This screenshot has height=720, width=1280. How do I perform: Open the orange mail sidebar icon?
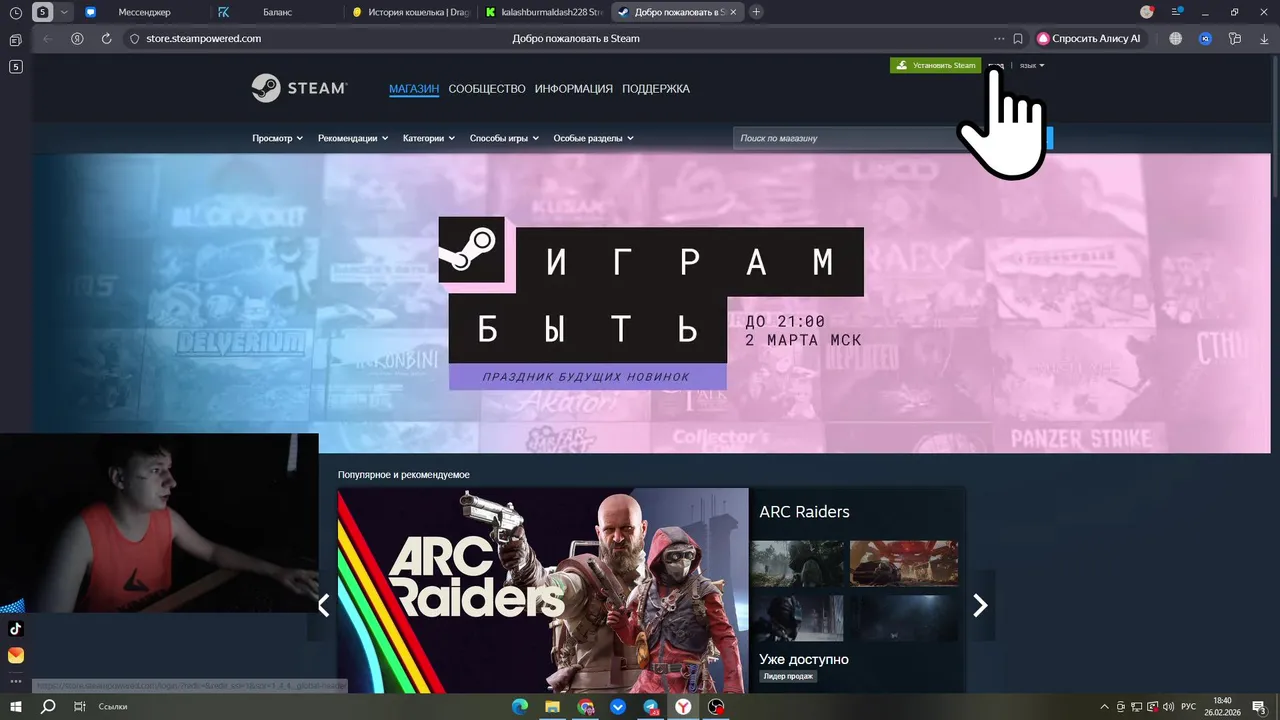(16, 656)
